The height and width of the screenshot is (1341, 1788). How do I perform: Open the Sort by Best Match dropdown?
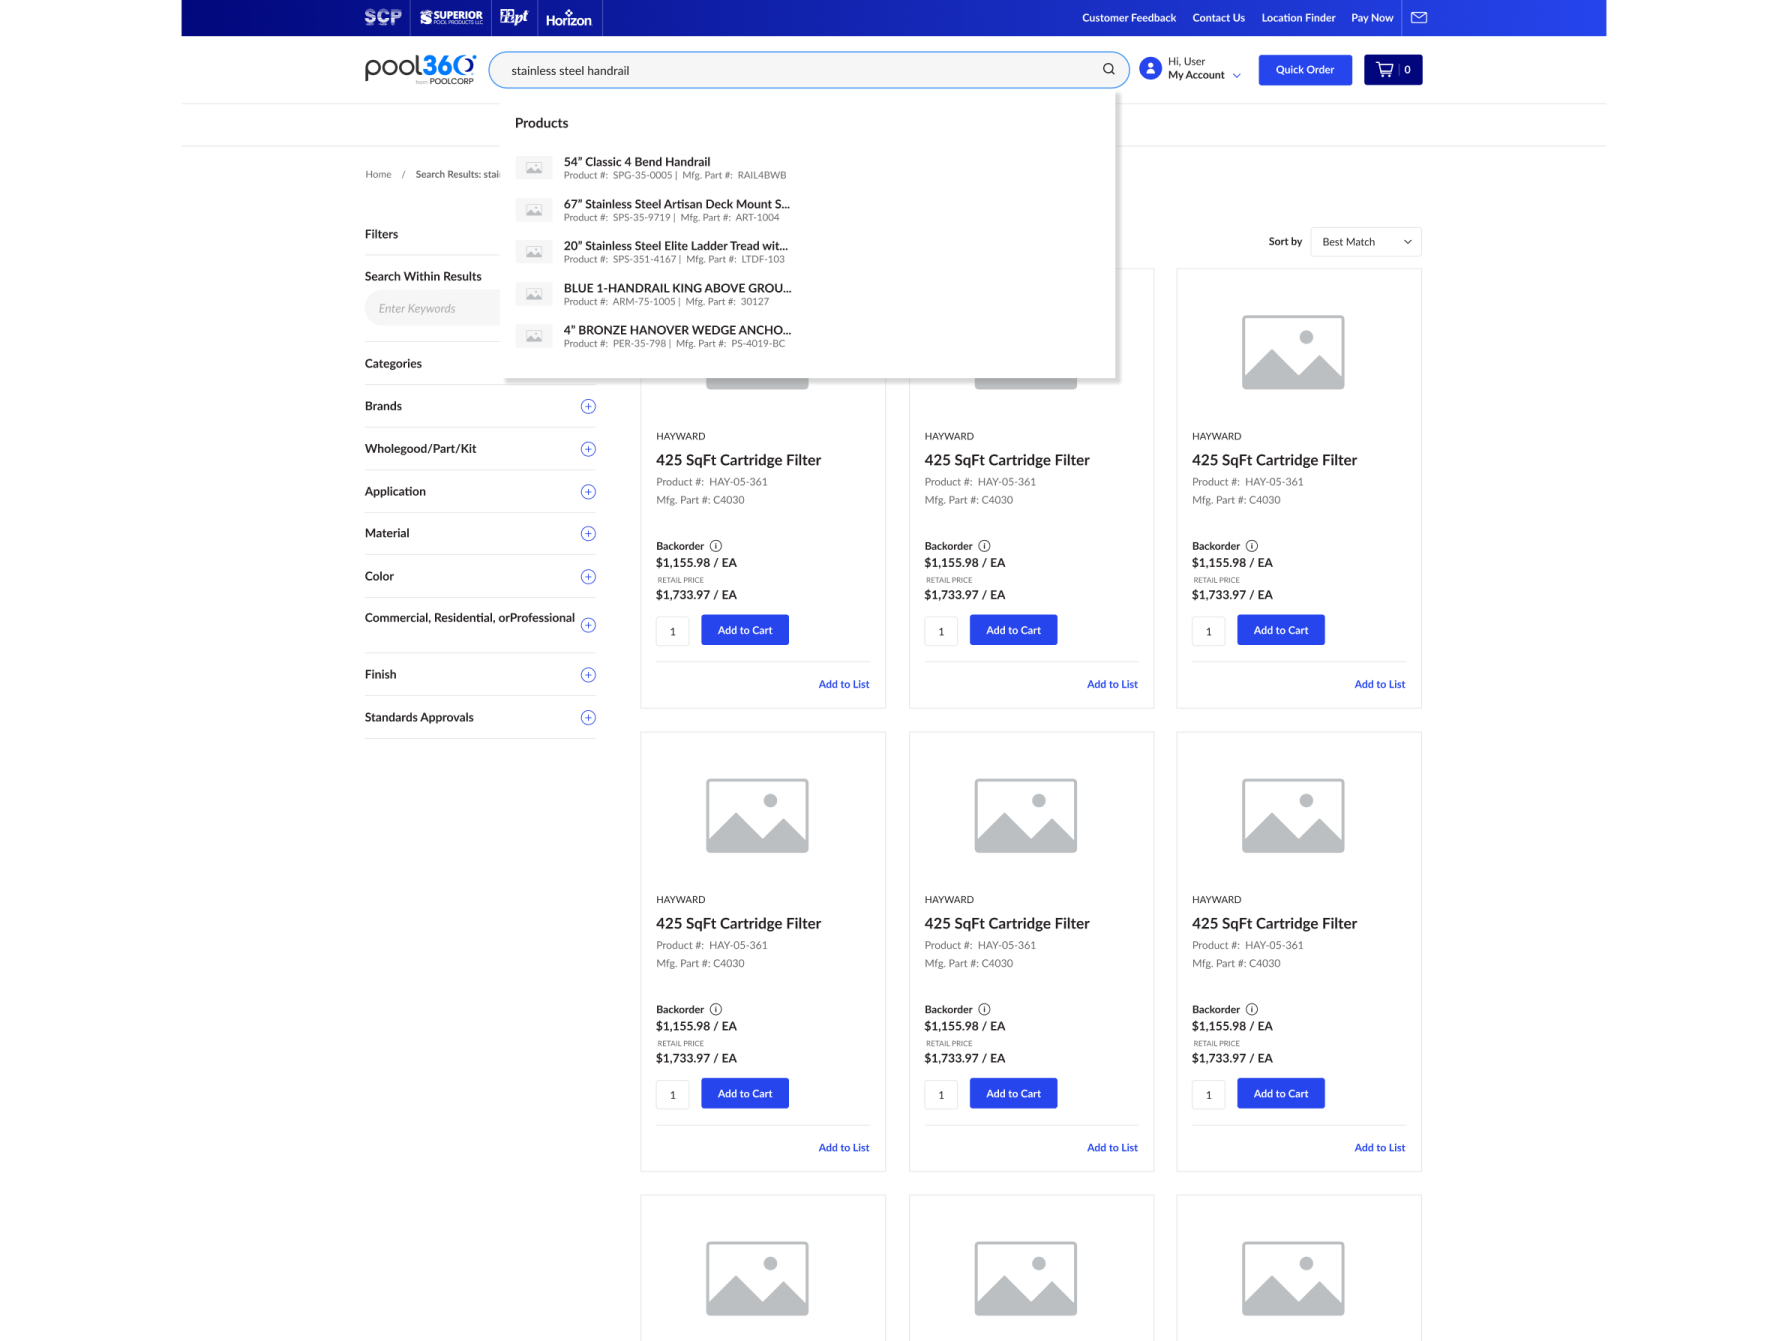(1365, 242)
